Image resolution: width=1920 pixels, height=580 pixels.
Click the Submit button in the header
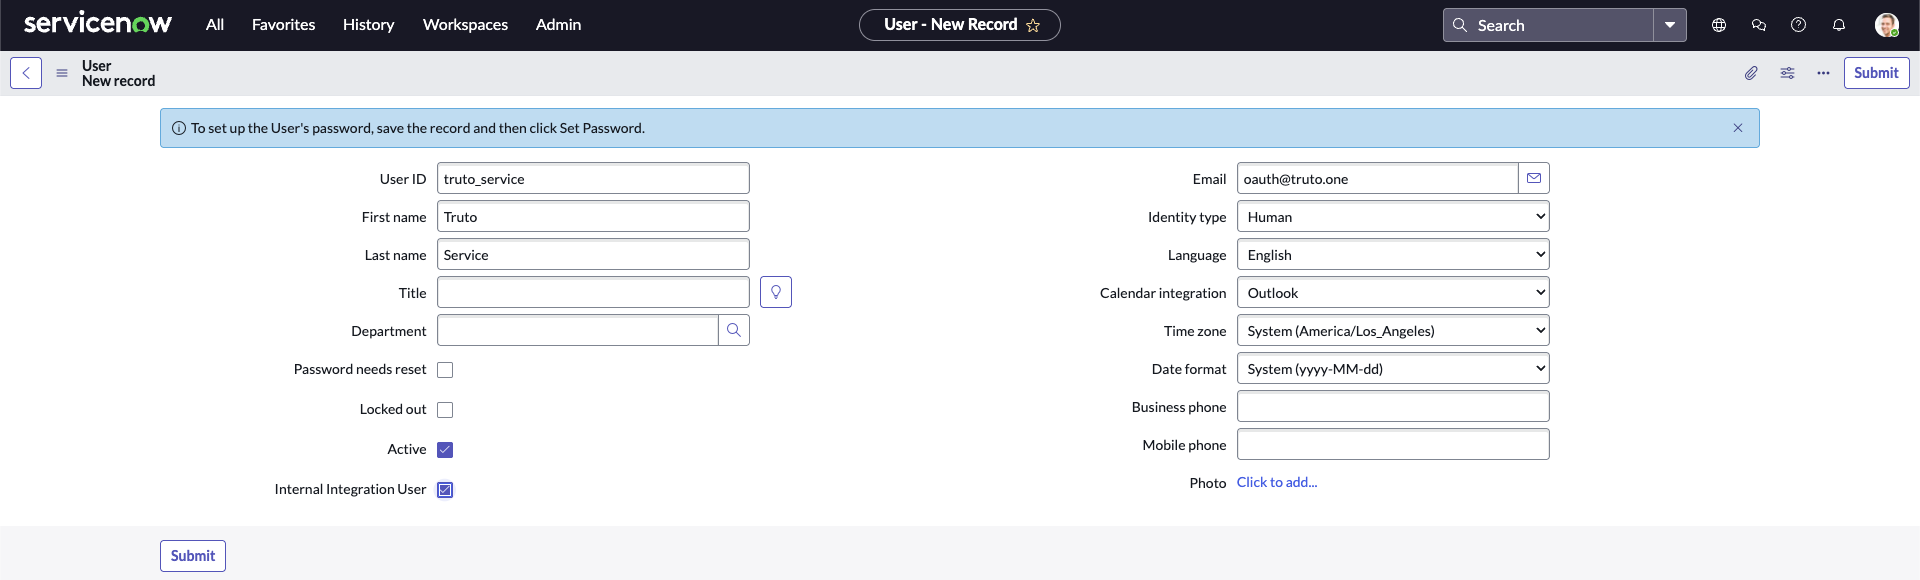[x=1876, y=73]
